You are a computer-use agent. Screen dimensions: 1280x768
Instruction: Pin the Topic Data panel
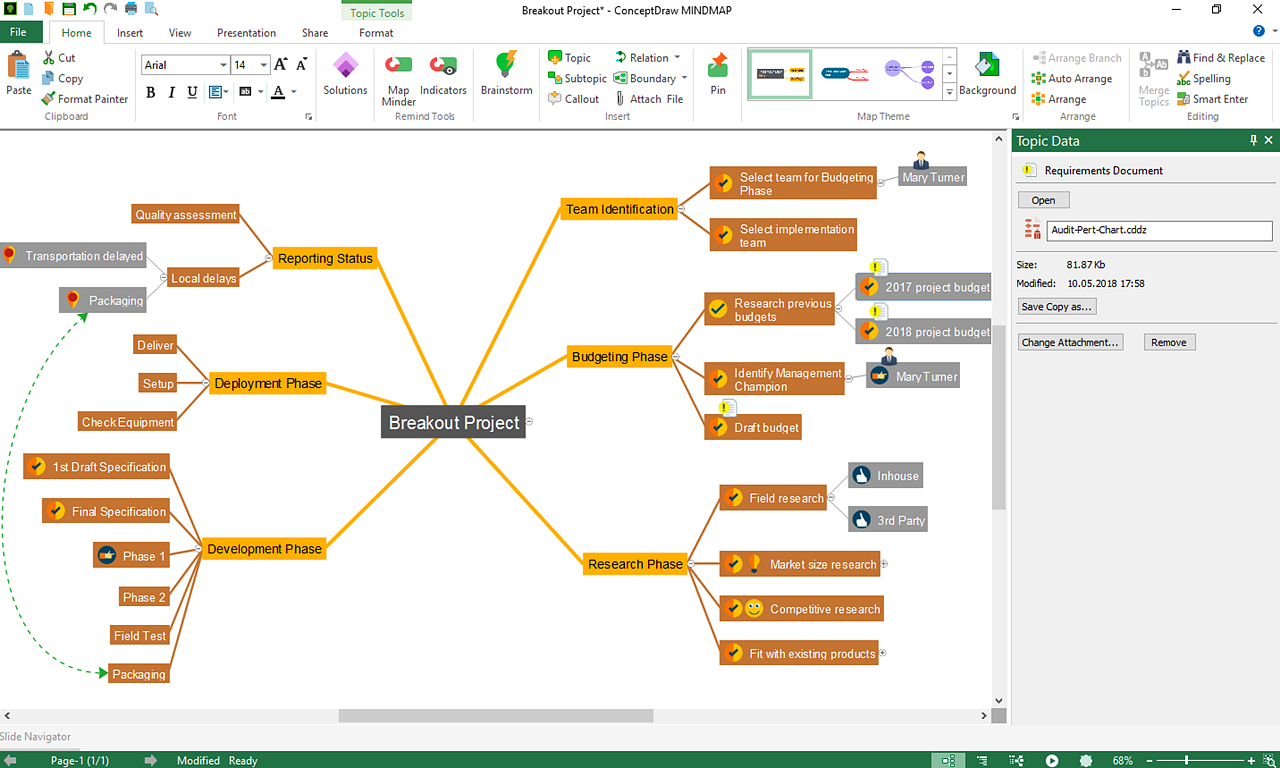[1253, 141]
